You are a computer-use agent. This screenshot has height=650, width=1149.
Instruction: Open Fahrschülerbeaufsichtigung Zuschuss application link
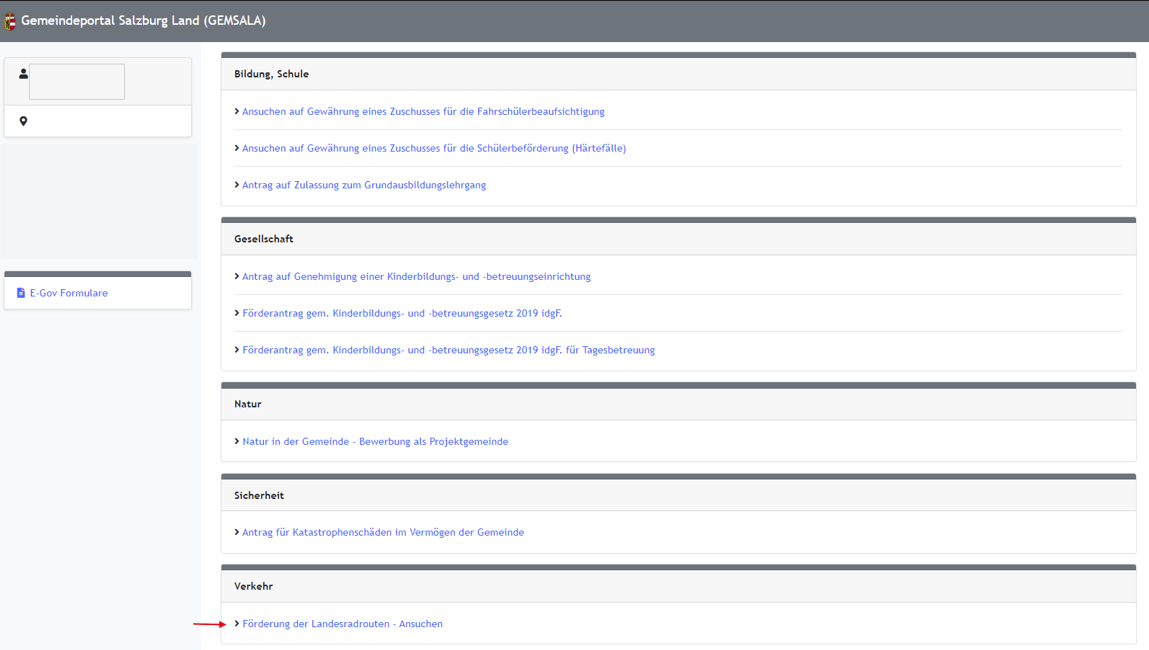coord(423,112)
